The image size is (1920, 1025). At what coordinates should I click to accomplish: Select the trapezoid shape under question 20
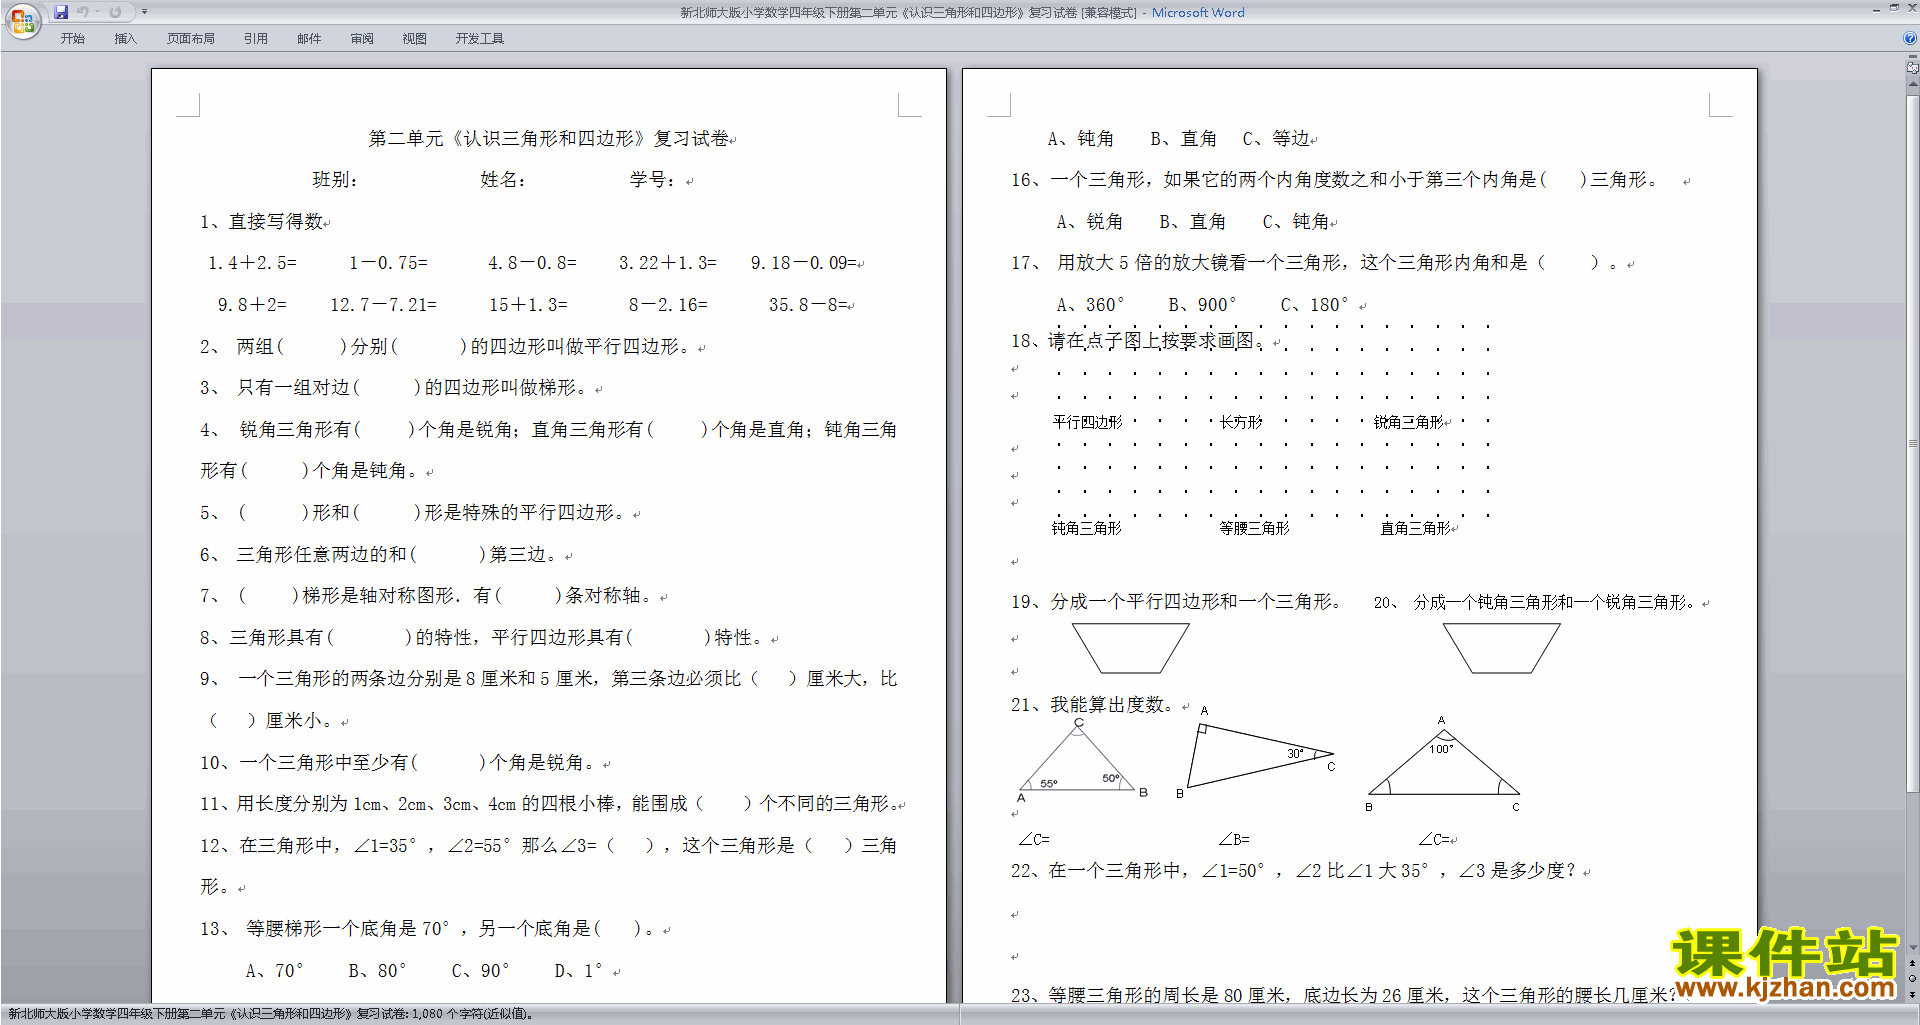[1501, 648]
